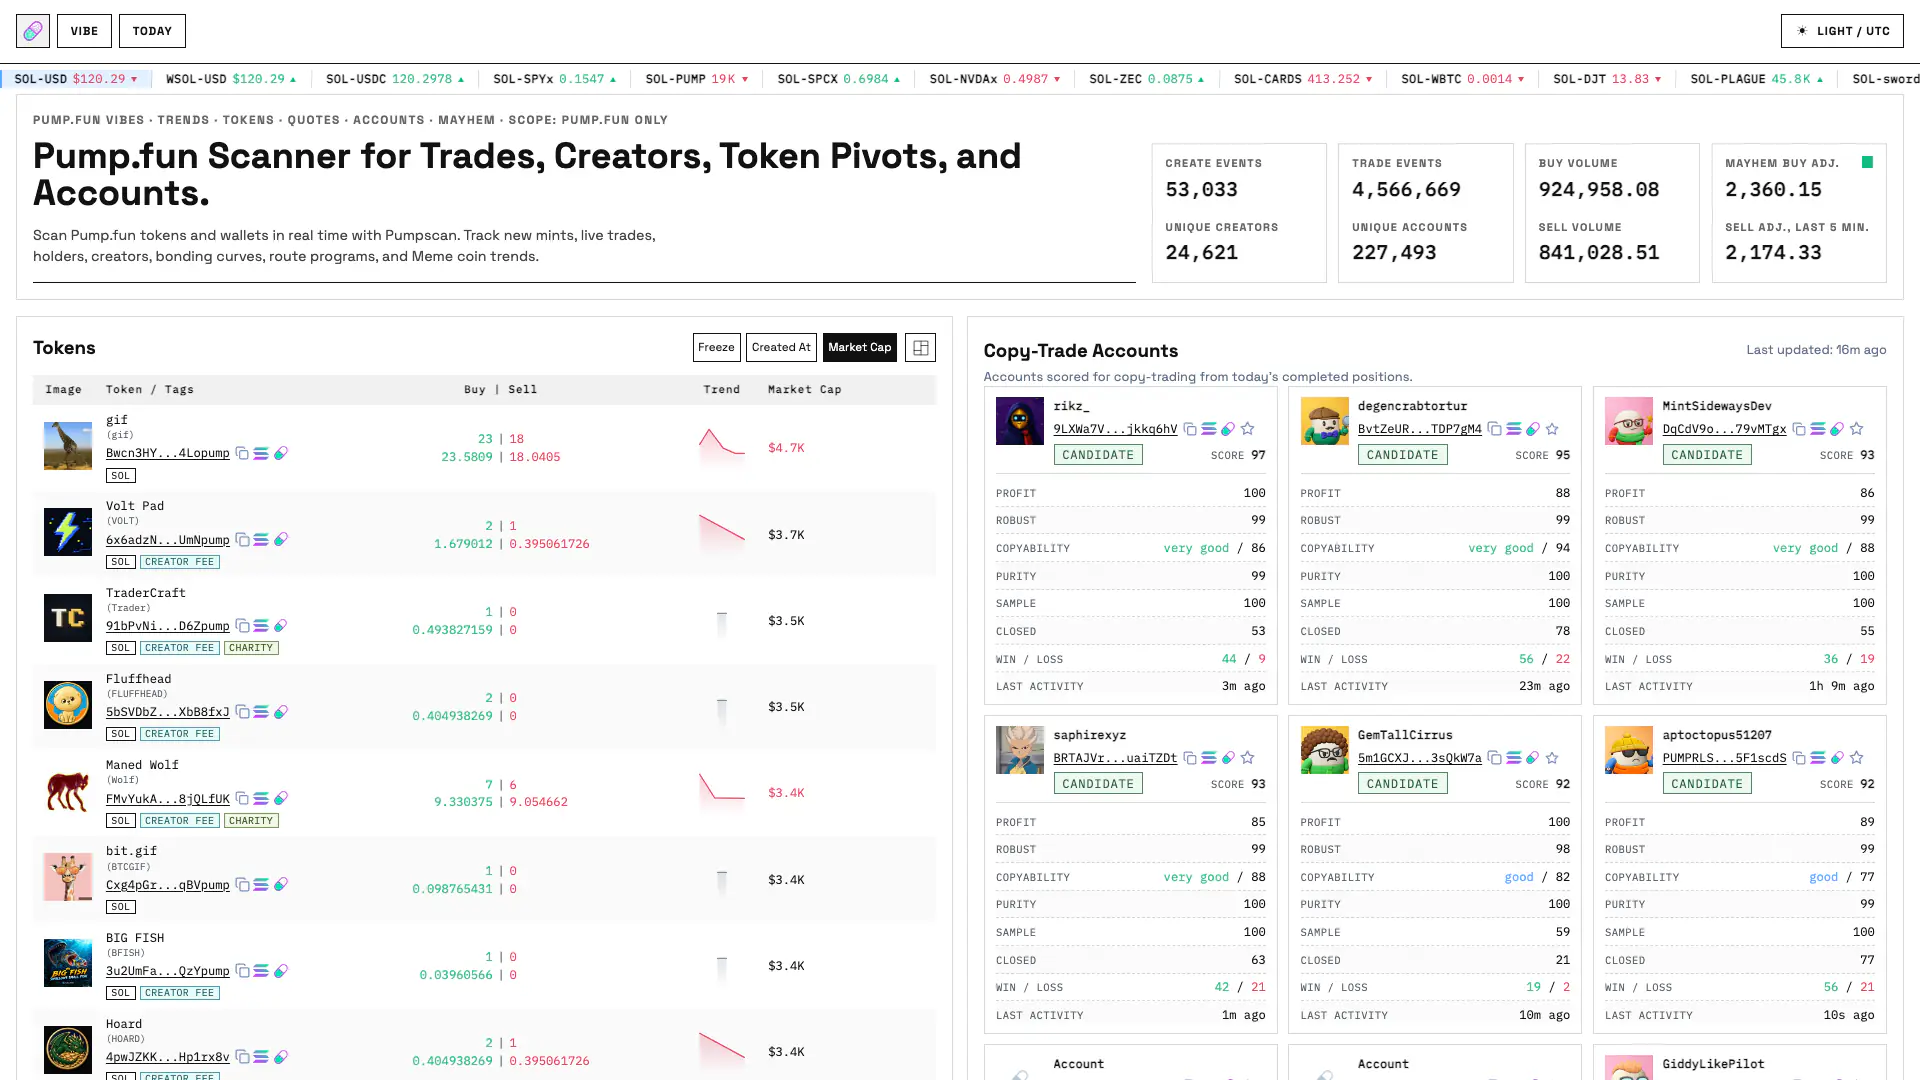Star the rikz_ account as favorite
The image size is (1920, 1080).
1247,429
